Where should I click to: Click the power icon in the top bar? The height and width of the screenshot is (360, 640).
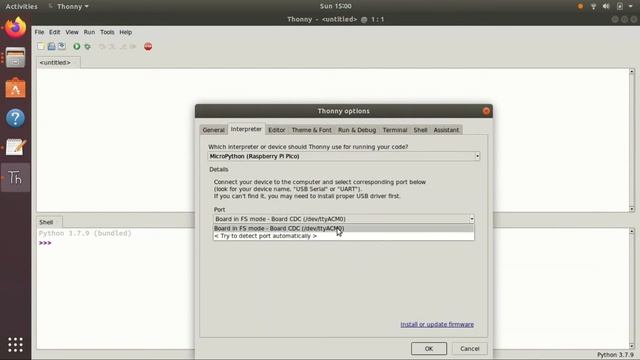(620, 6)
